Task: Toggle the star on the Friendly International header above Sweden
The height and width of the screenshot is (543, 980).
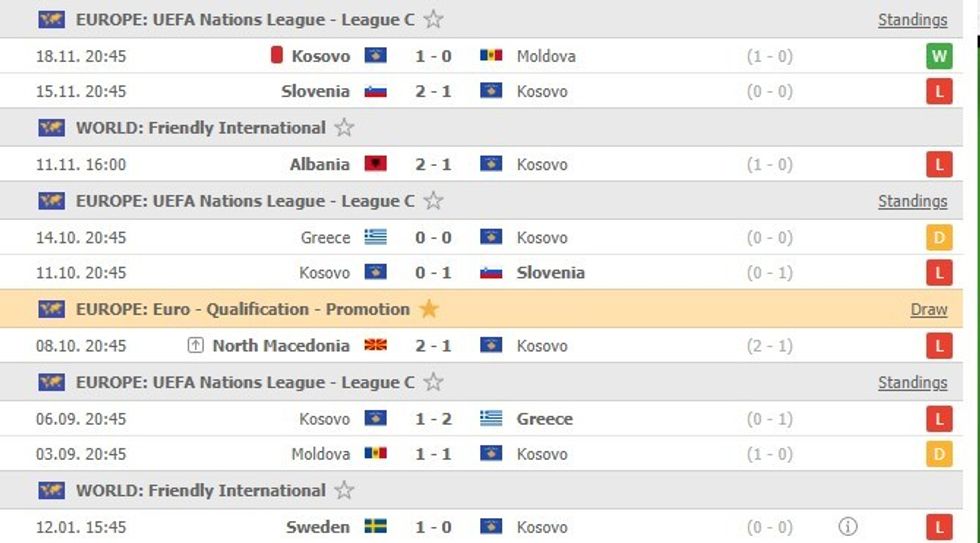Action: pyautogui.click(x=344, y=491)
